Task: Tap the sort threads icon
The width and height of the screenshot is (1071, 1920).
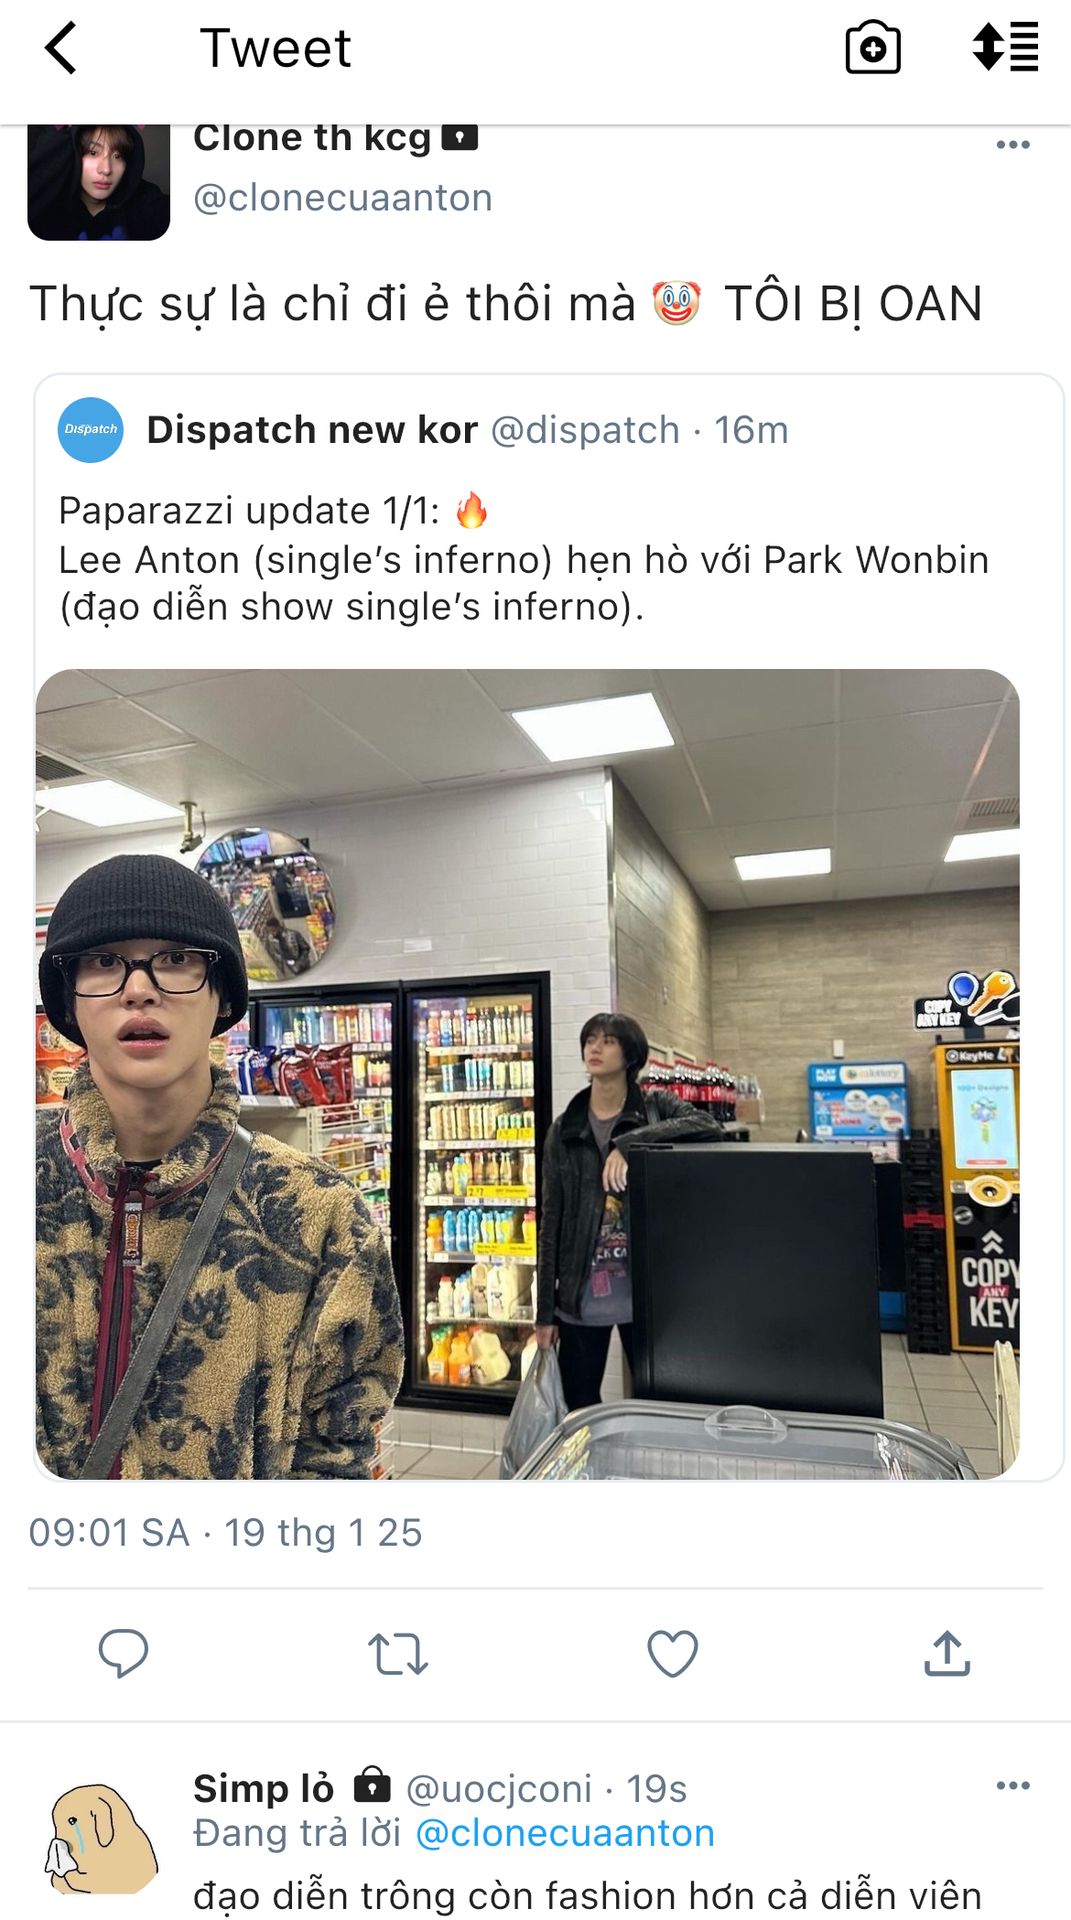Action: (1005, 48)
